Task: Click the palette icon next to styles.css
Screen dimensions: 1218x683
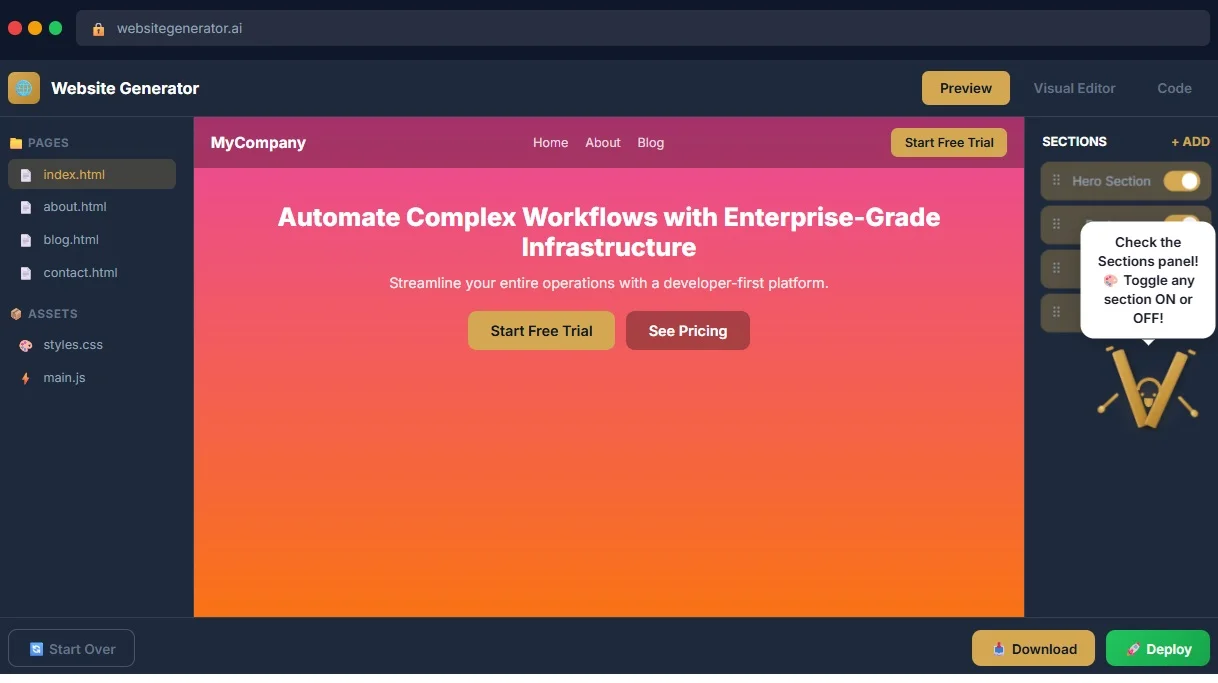Action: coord(26,345)
